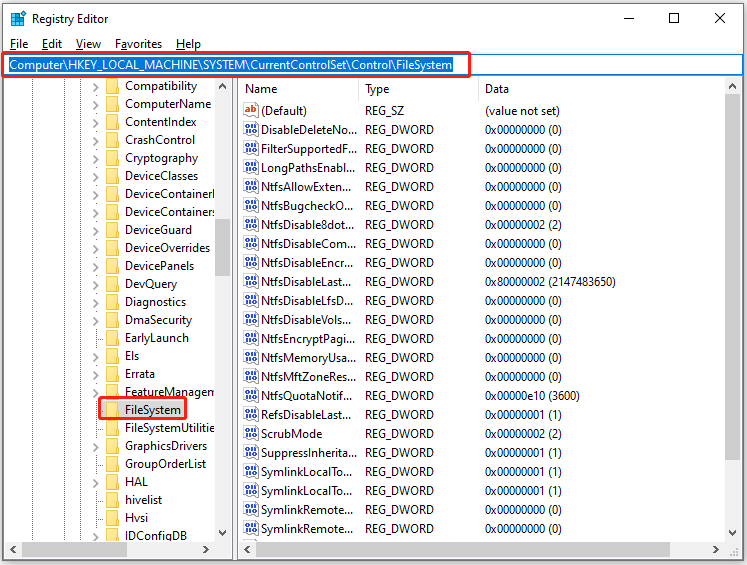Screen dimensions: 747x565
Task: Click tree pane scroll-right arrow
Action: (206, 549)
